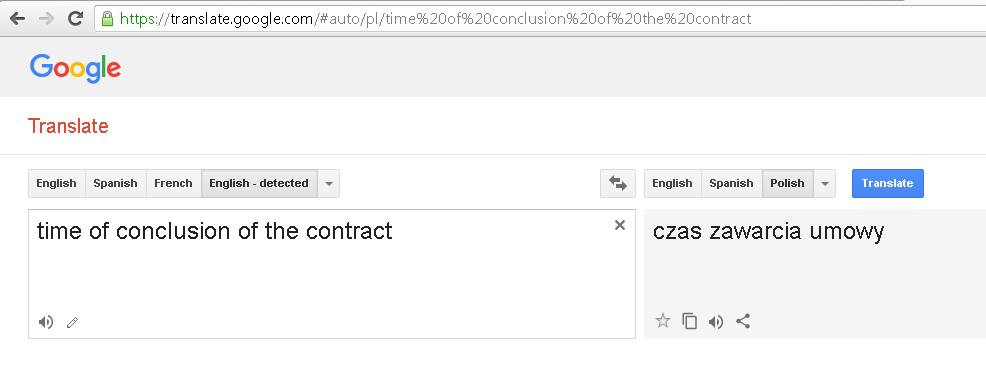Click the blue Translate button
The image size is (986, 382).
click(x=887, y=183)
